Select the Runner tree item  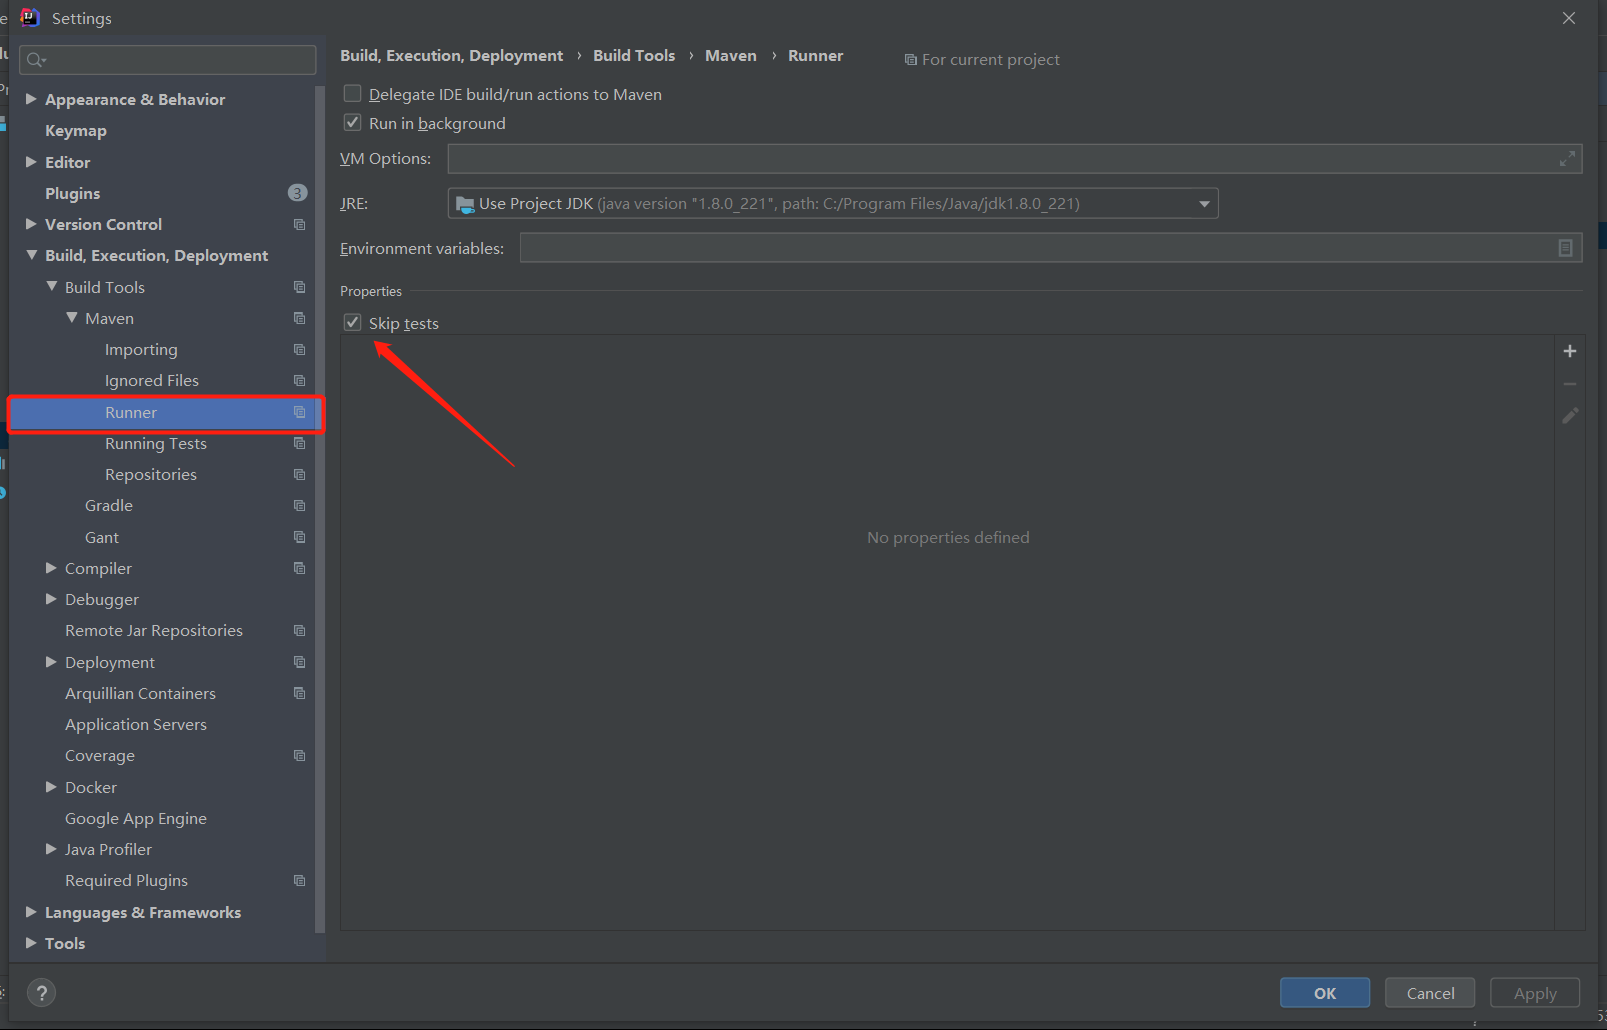pos(165,413)
